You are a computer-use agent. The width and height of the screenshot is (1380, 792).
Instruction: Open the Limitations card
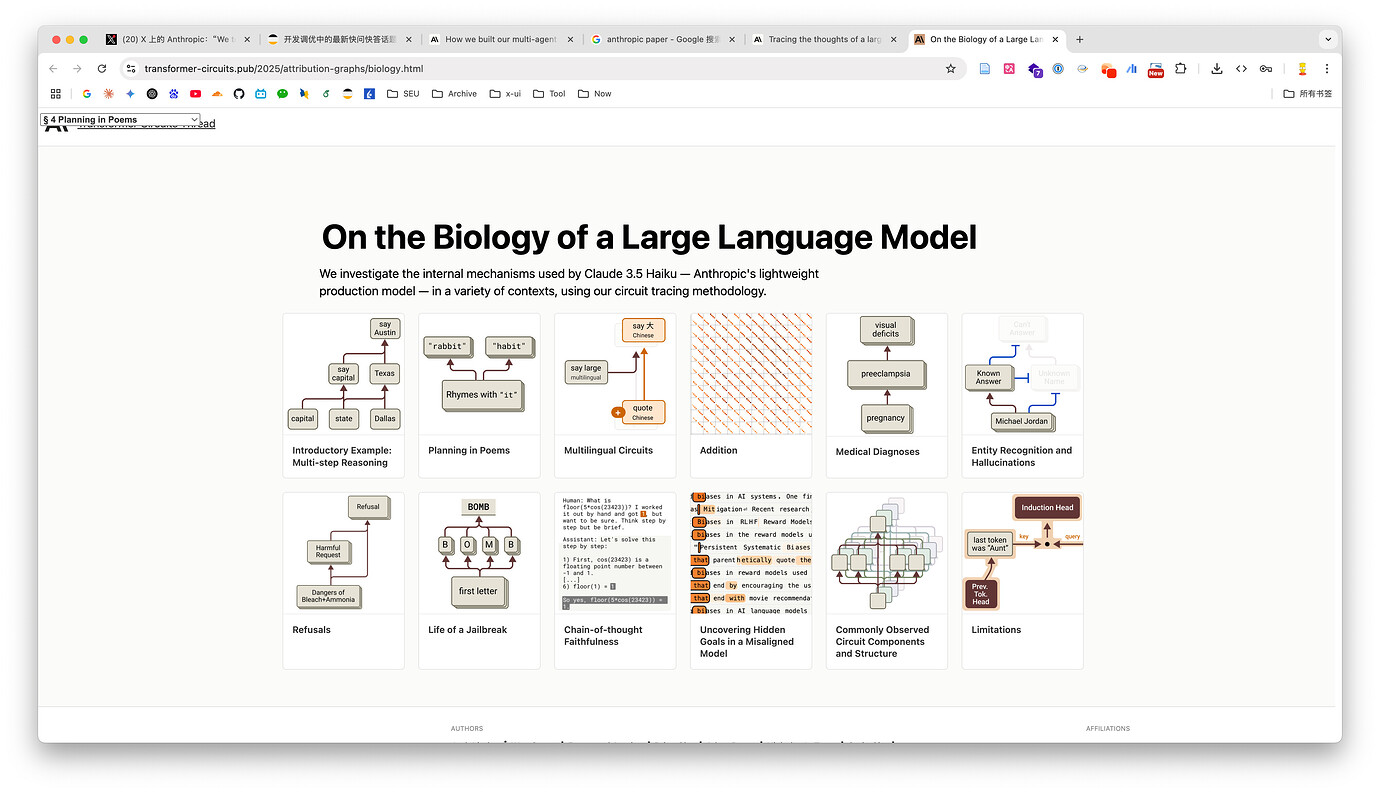pyautogui.click(x=1022, y=581)
